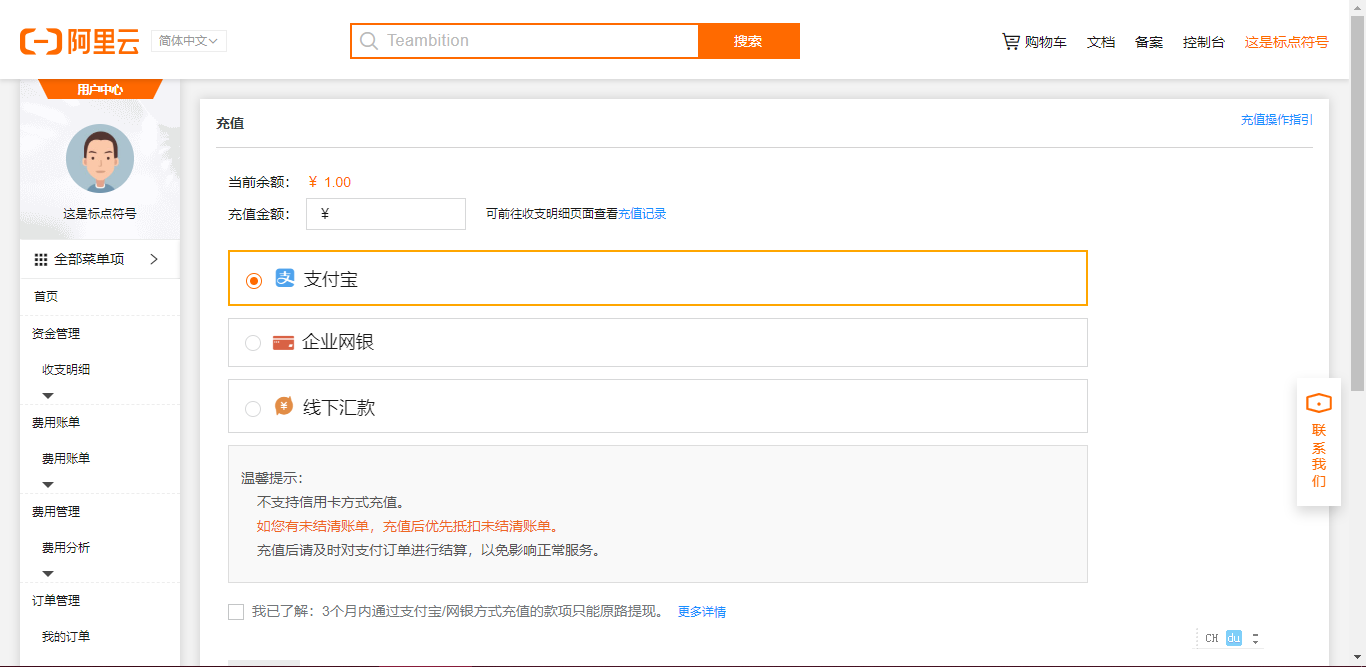This screenshot has height=667, width=1366.
Task: Open the 首页 sidebar item
Action: (44, 296)
